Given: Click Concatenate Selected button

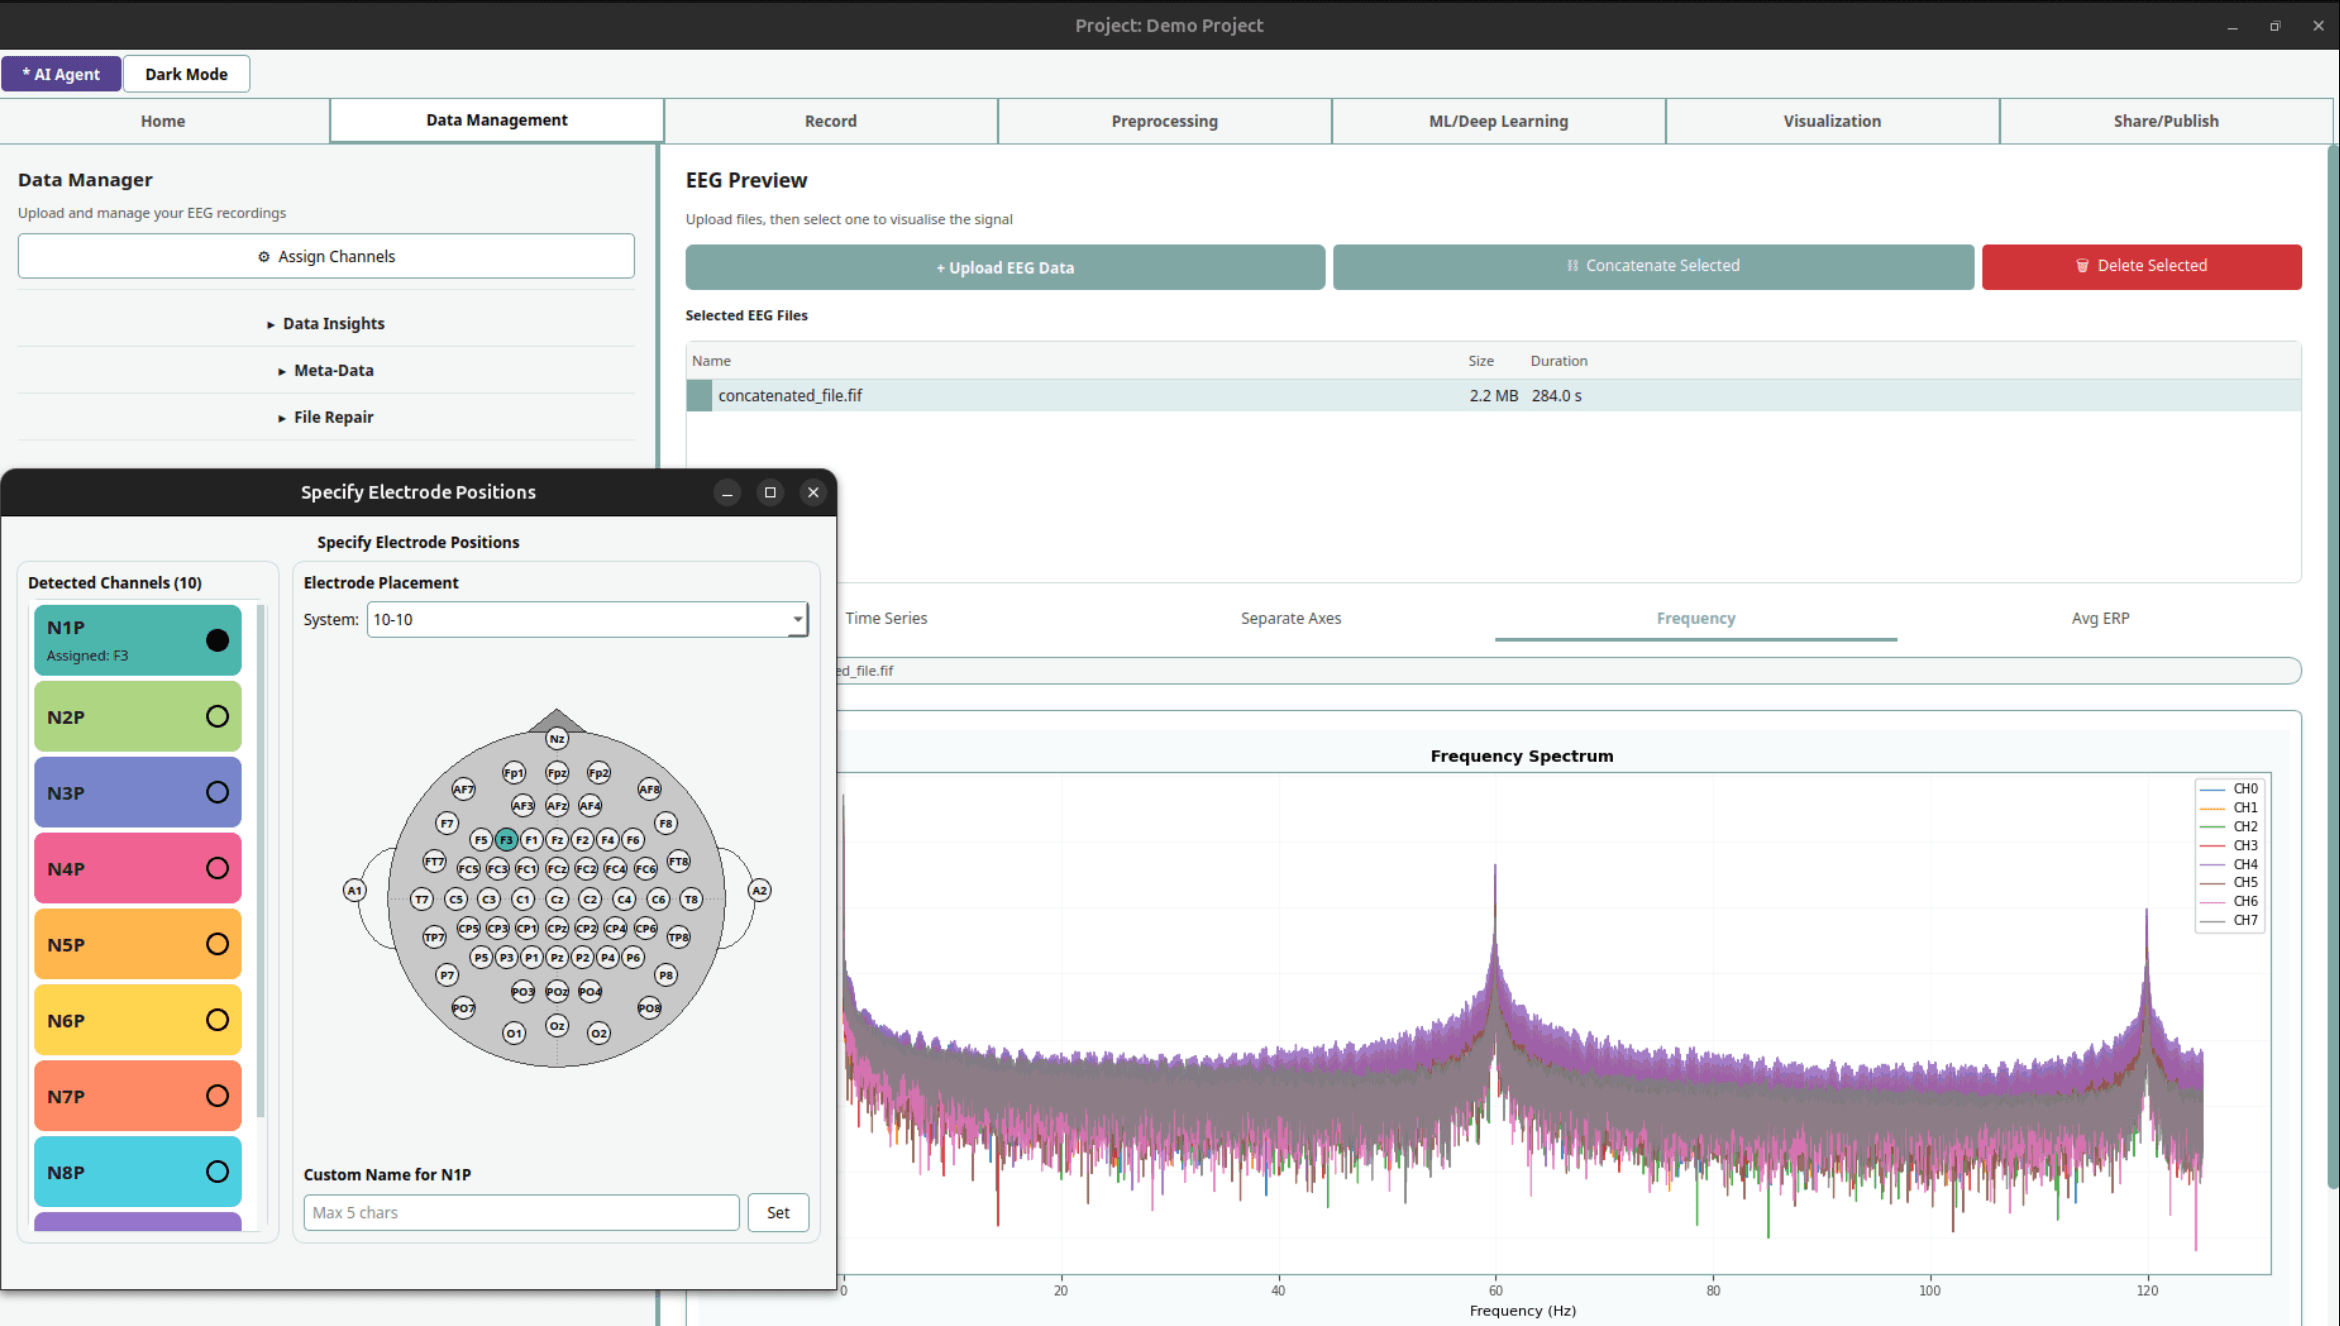Looking at the screenshot, I should [x=1653, y=267].
